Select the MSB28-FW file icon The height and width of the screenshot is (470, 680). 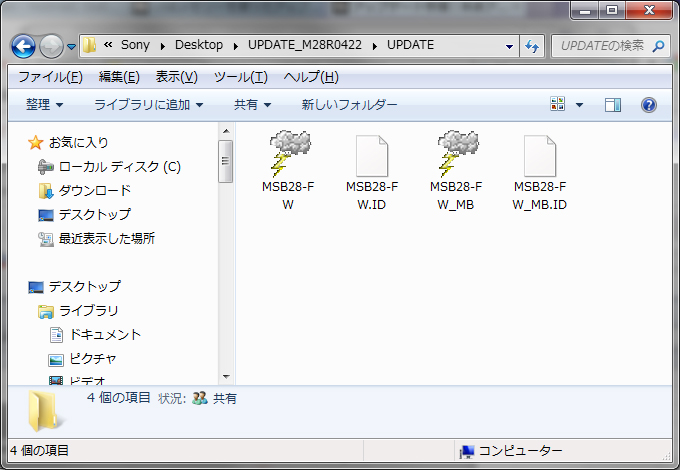(x=288, y=154)
